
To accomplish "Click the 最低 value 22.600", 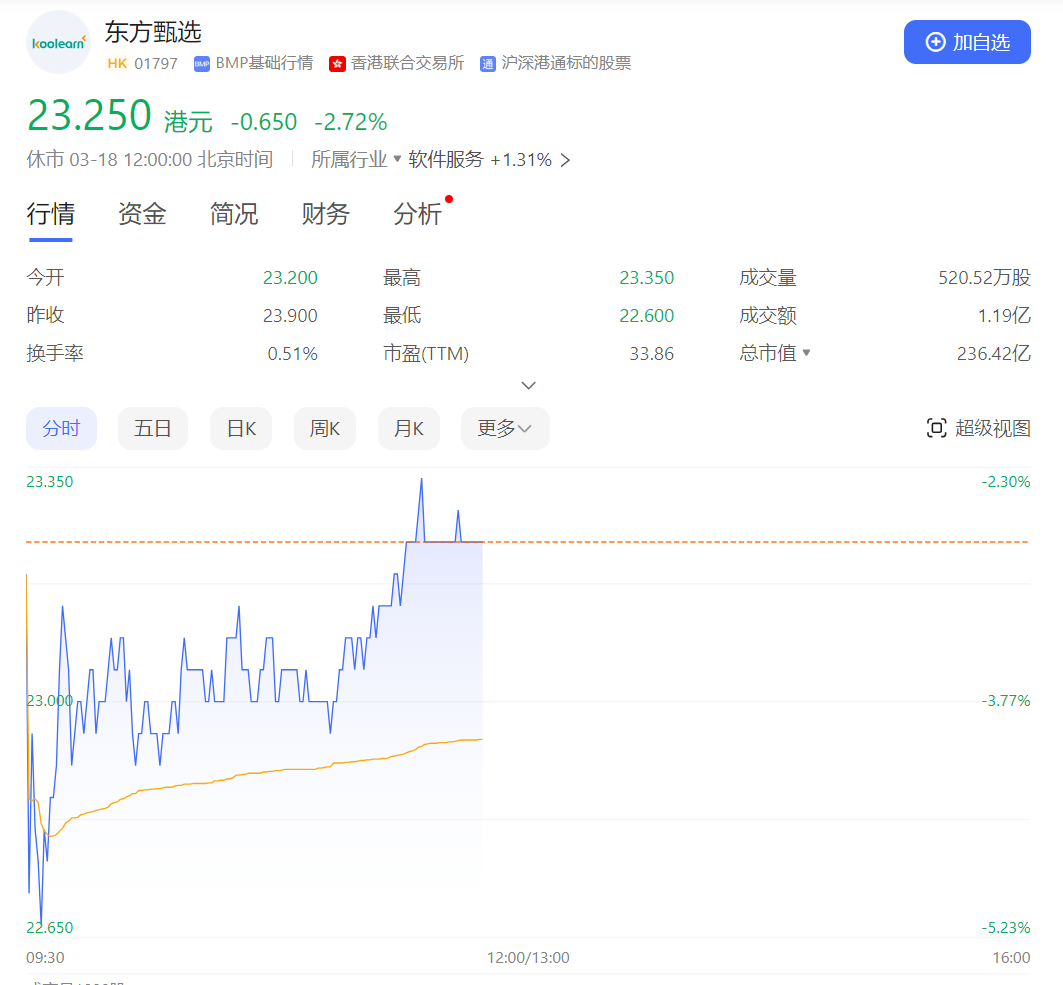I will 647,316.
